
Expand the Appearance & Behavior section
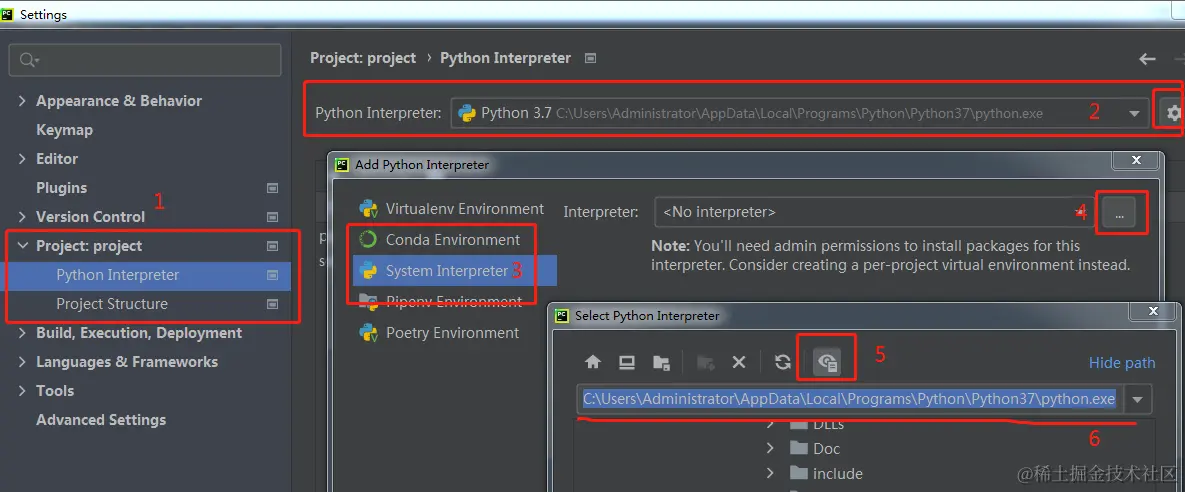22,101
